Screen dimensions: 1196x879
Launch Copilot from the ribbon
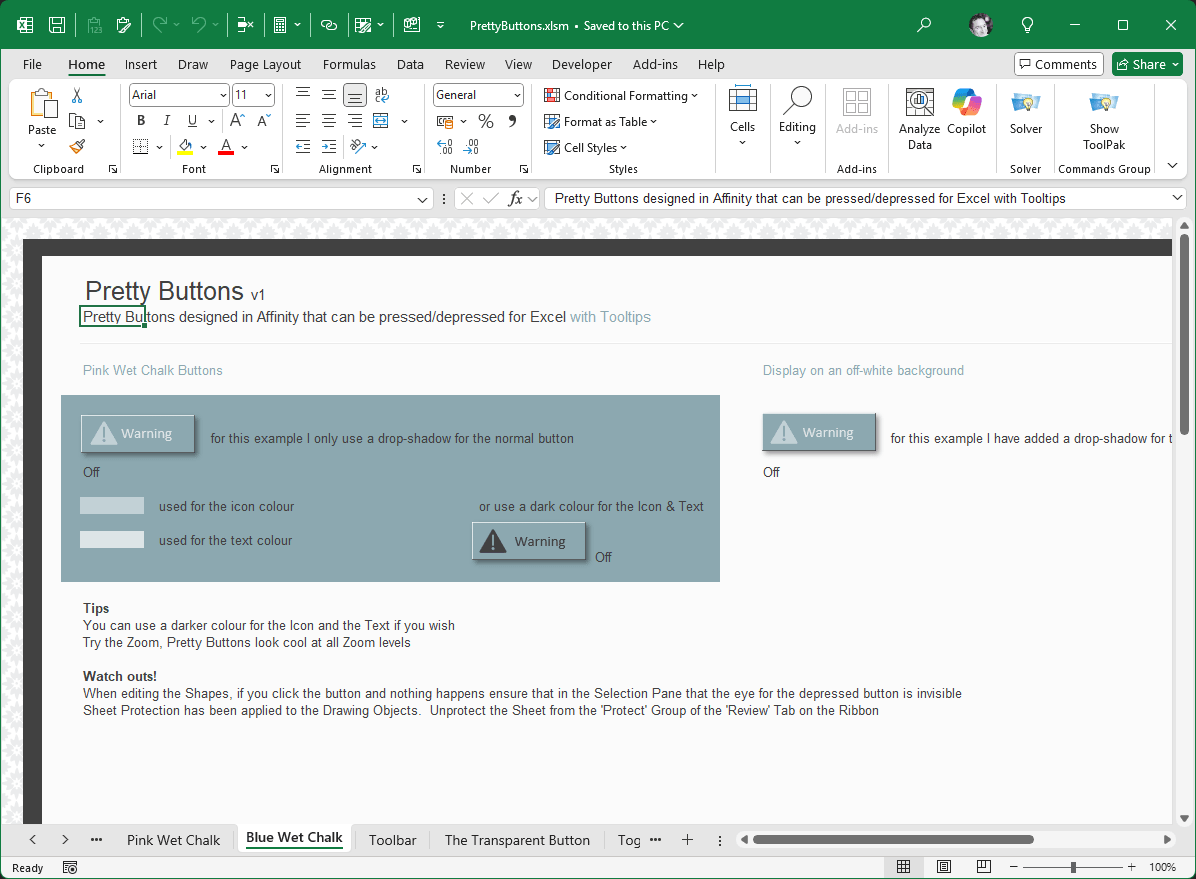(966, 112)
